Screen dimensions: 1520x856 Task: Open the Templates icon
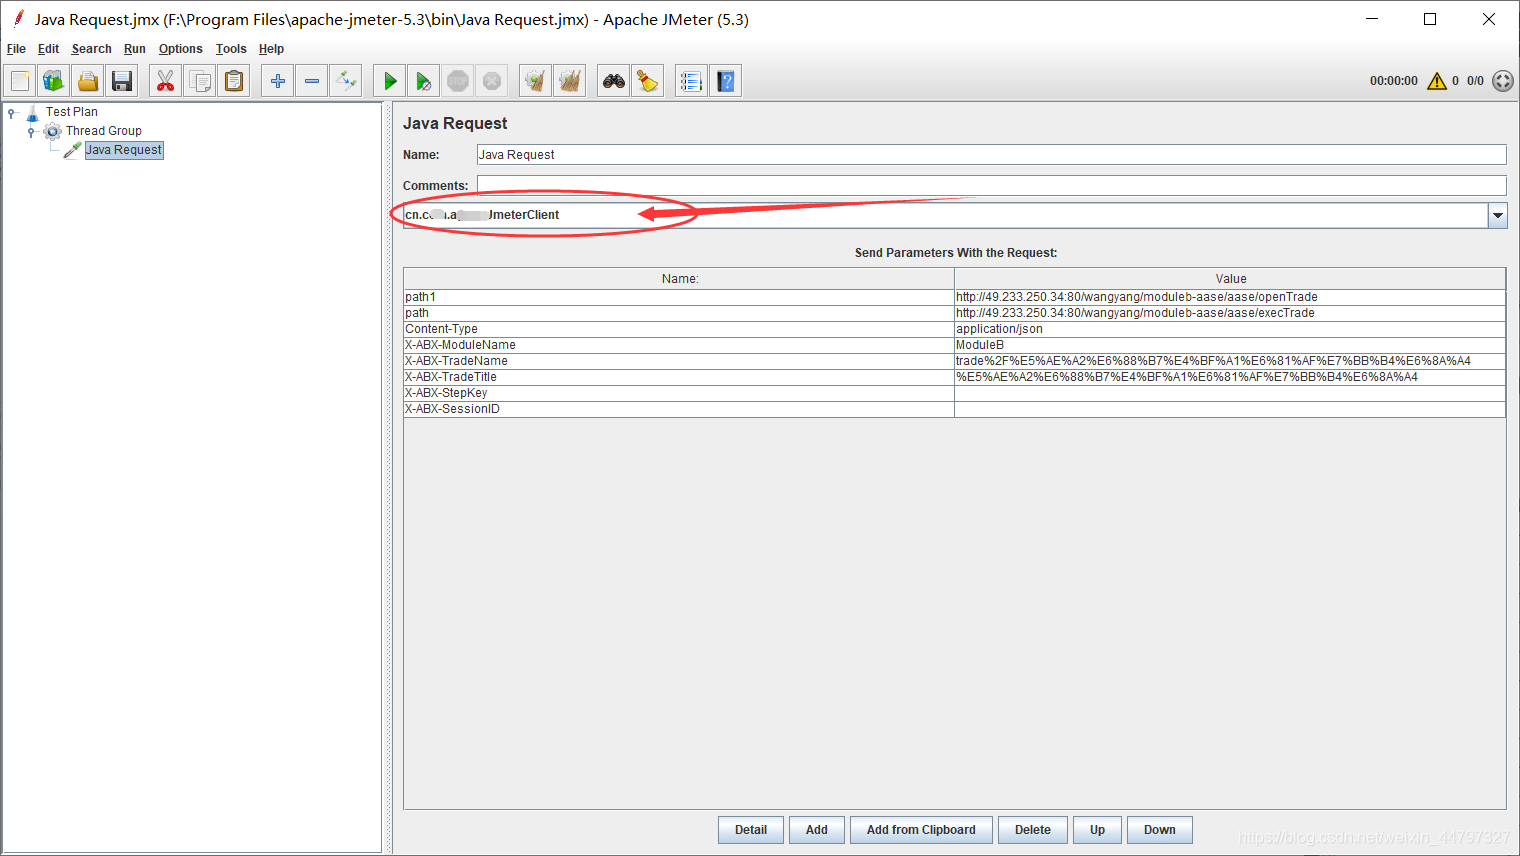[54, 81]
